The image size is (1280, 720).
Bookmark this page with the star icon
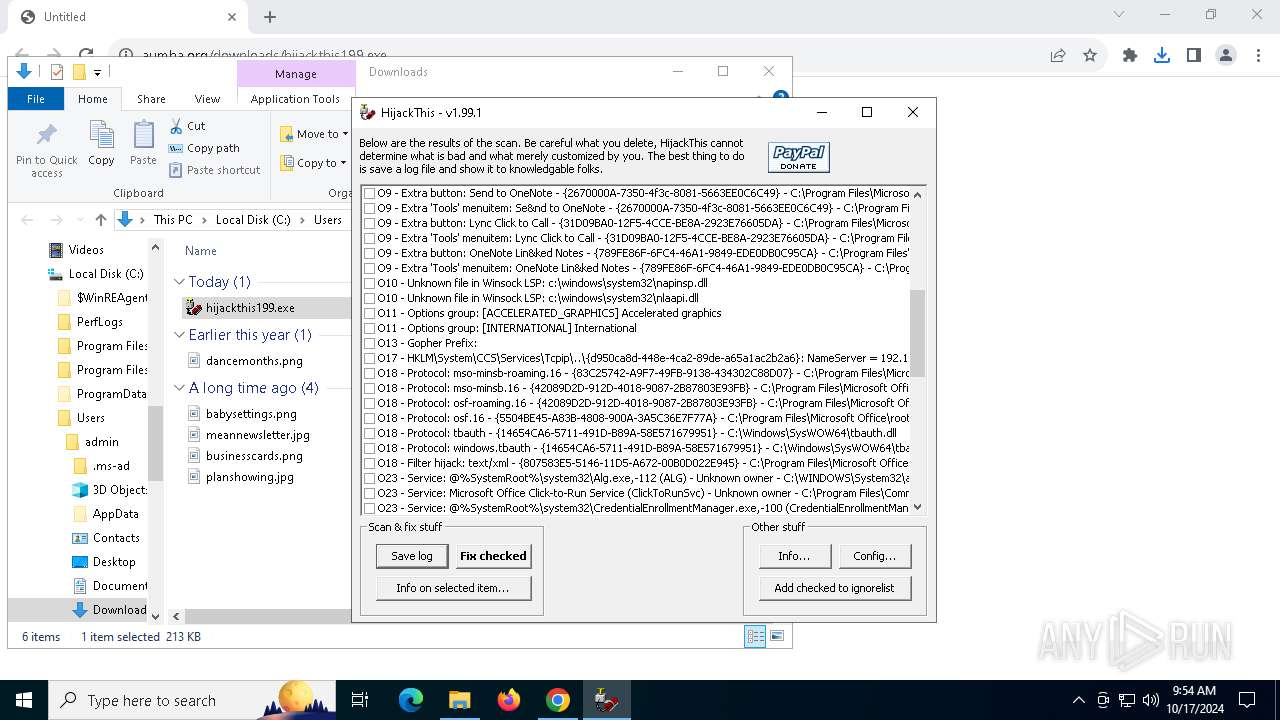tap(1090, 56)
